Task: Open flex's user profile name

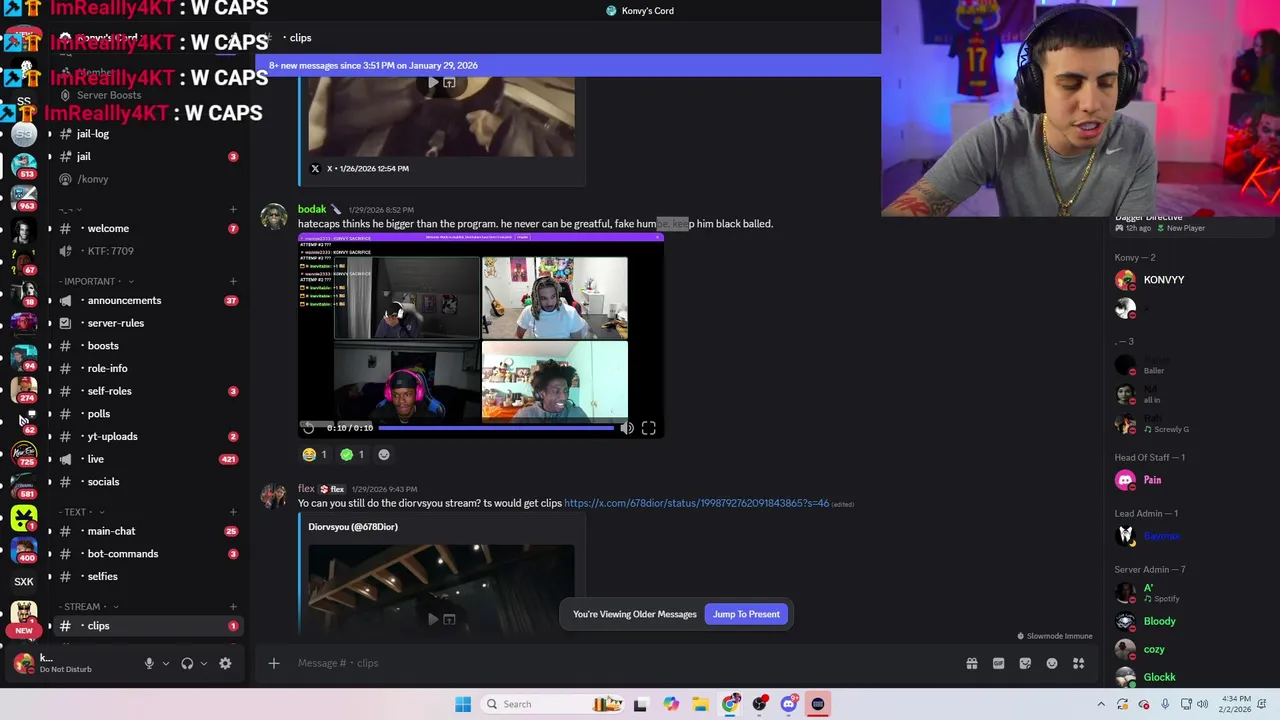Action: click(x=306, y=489)
